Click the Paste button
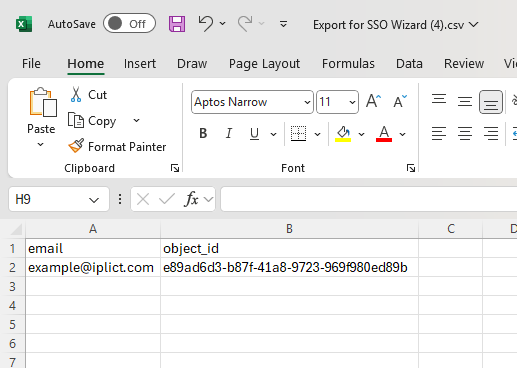Screen dimensions: 517x368 pos(41,111)
